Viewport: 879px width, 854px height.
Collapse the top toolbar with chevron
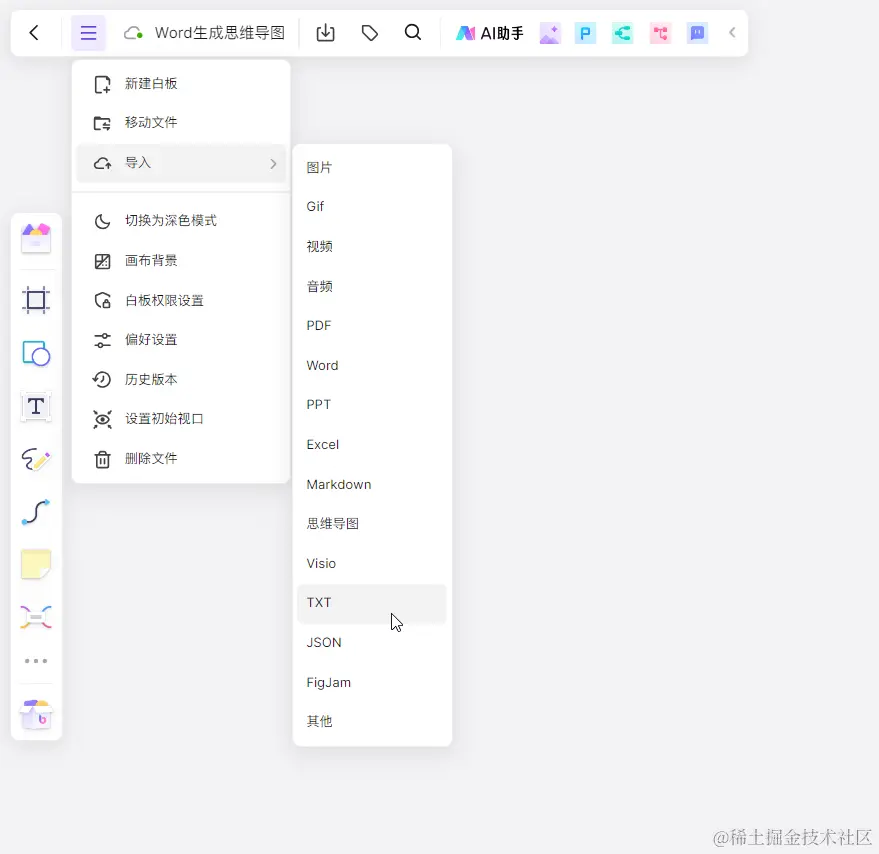point(732,33)
